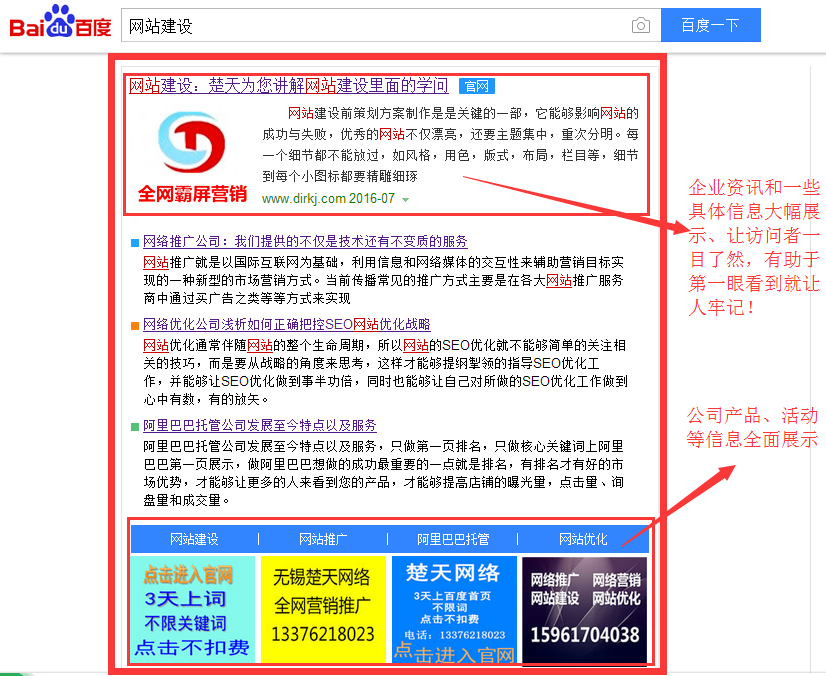Click the paragraph starting 网站推广就是以国际互联网为基础
This screenshot has height=676, width=826.
pos(384,280)
